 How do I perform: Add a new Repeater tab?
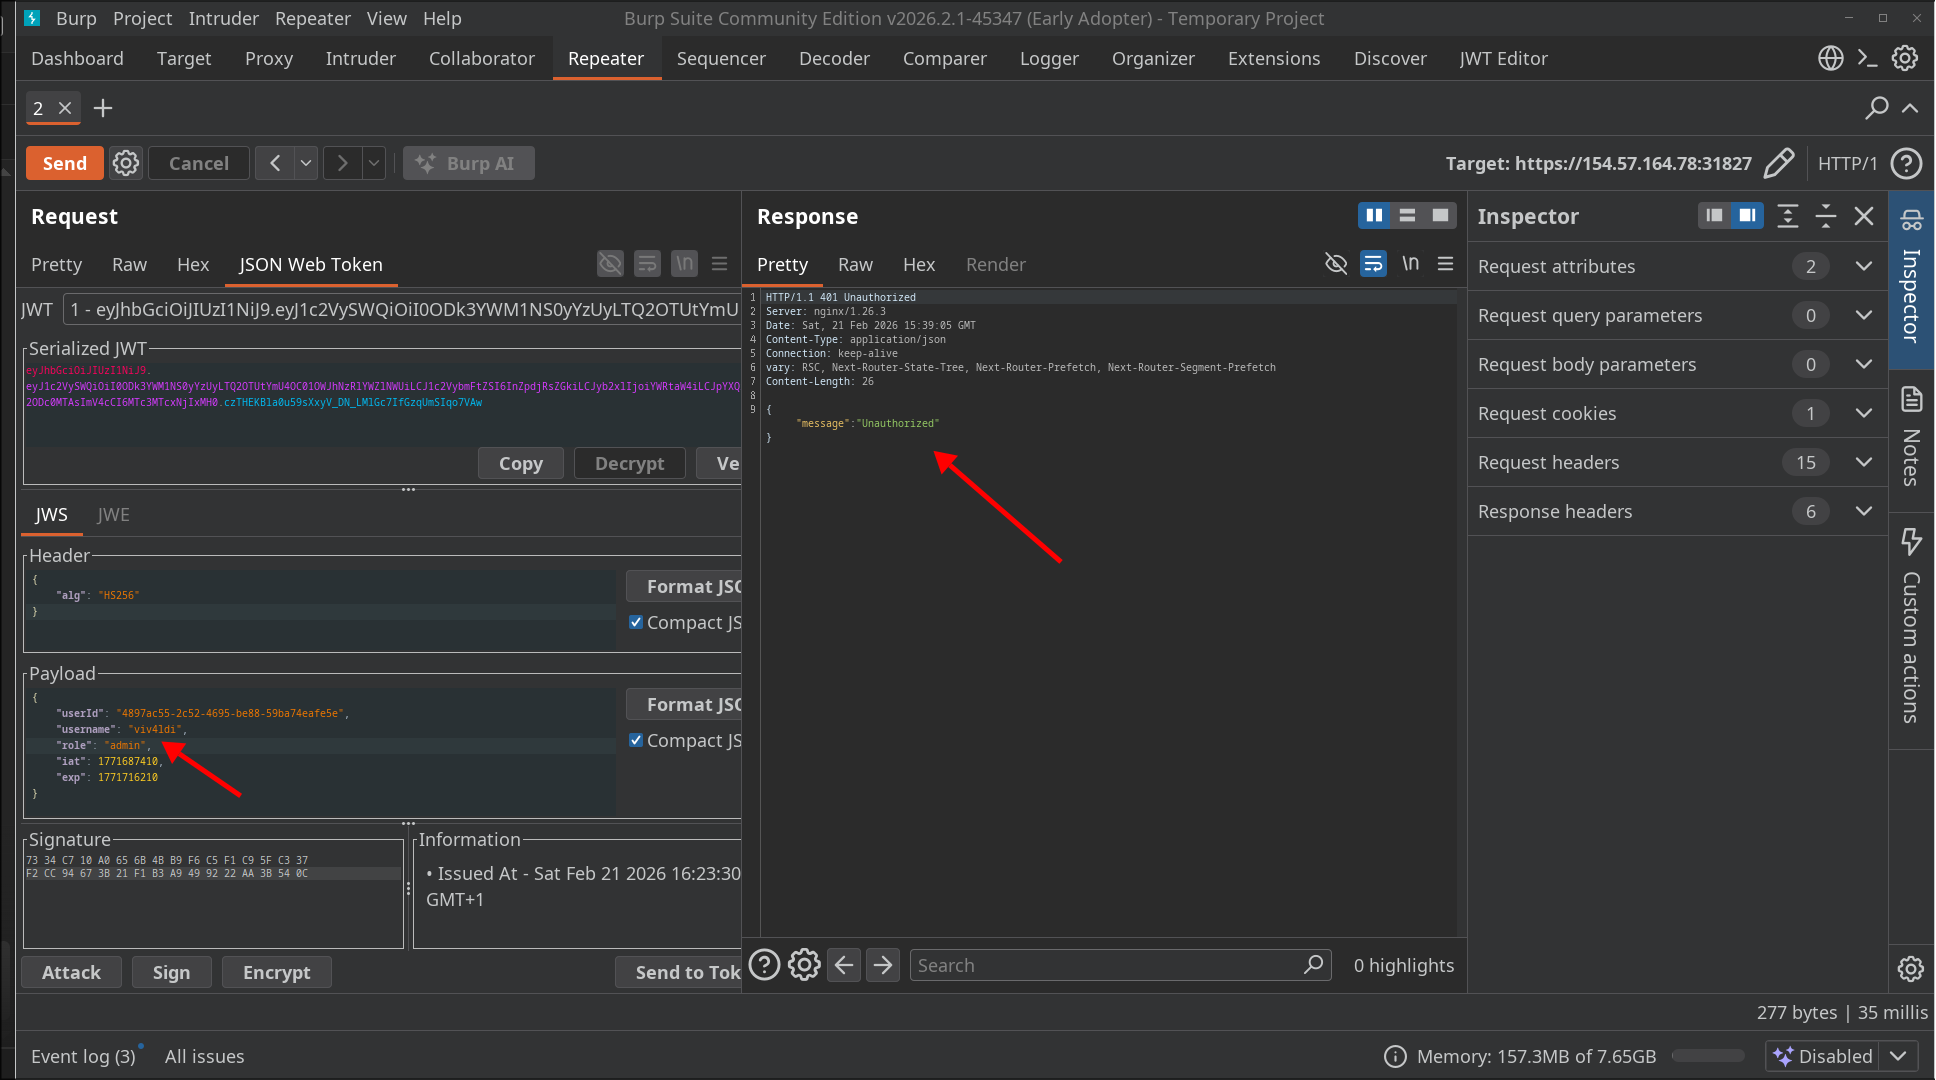coord(103,108)
